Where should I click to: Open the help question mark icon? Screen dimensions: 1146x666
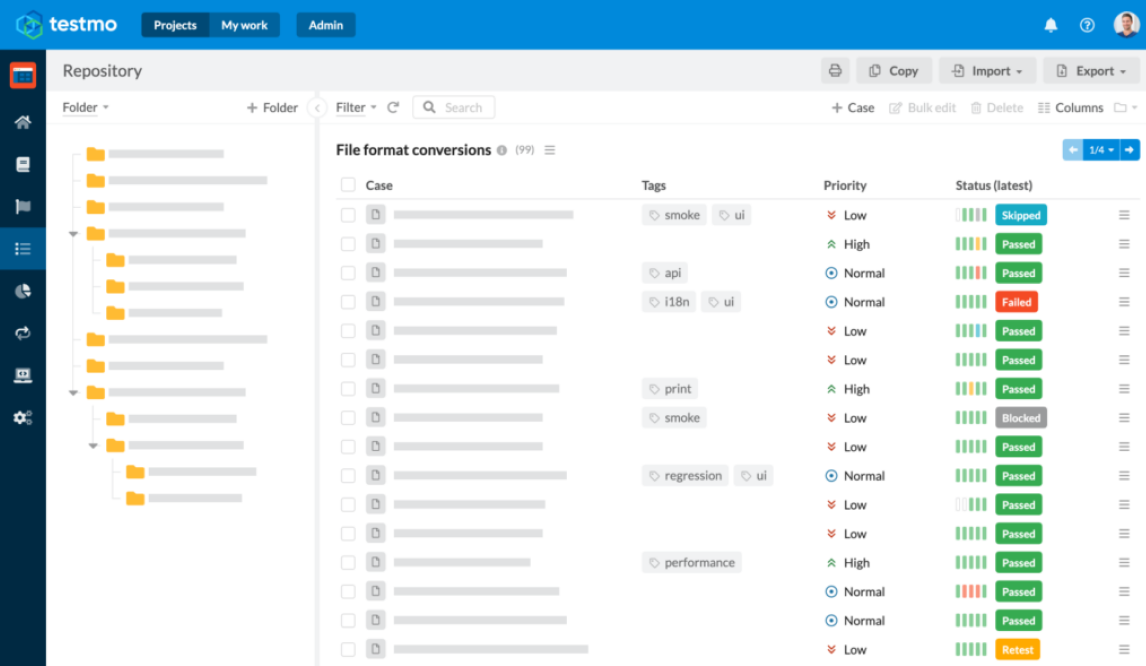coord(1087,25)
